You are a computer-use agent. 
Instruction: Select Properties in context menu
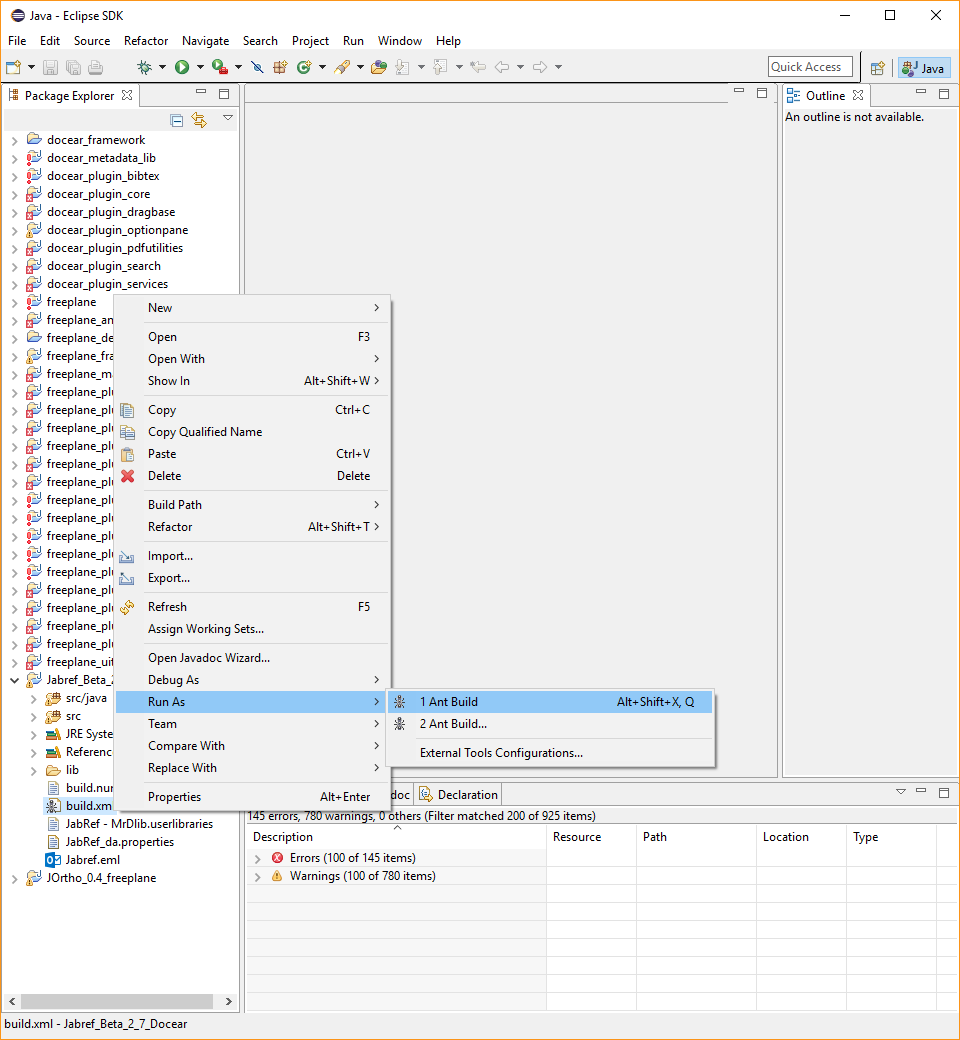pos(252,797)
